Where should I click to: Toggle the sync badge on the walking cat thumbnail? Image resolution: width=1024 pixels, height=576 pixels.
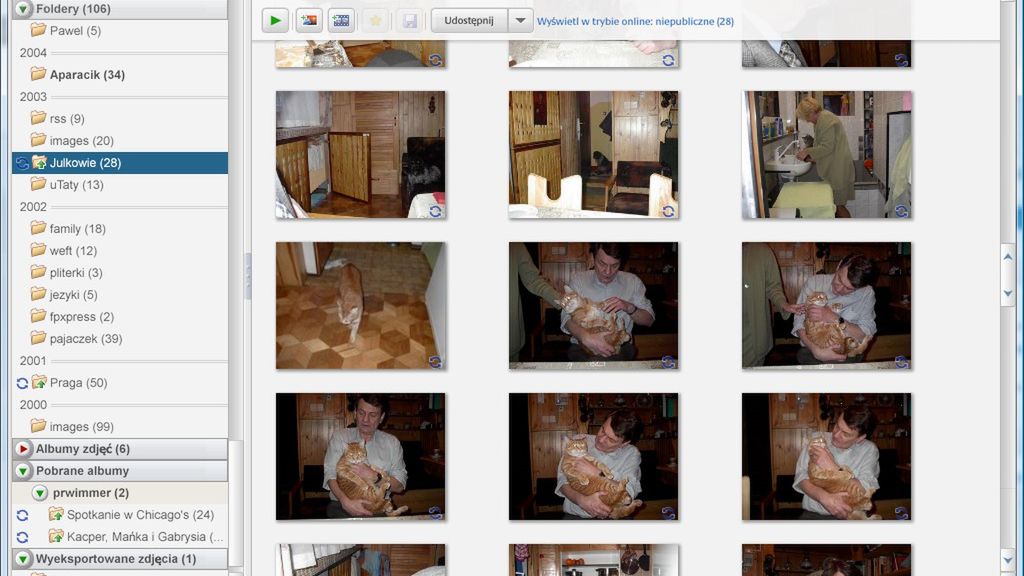click(434, 360)
